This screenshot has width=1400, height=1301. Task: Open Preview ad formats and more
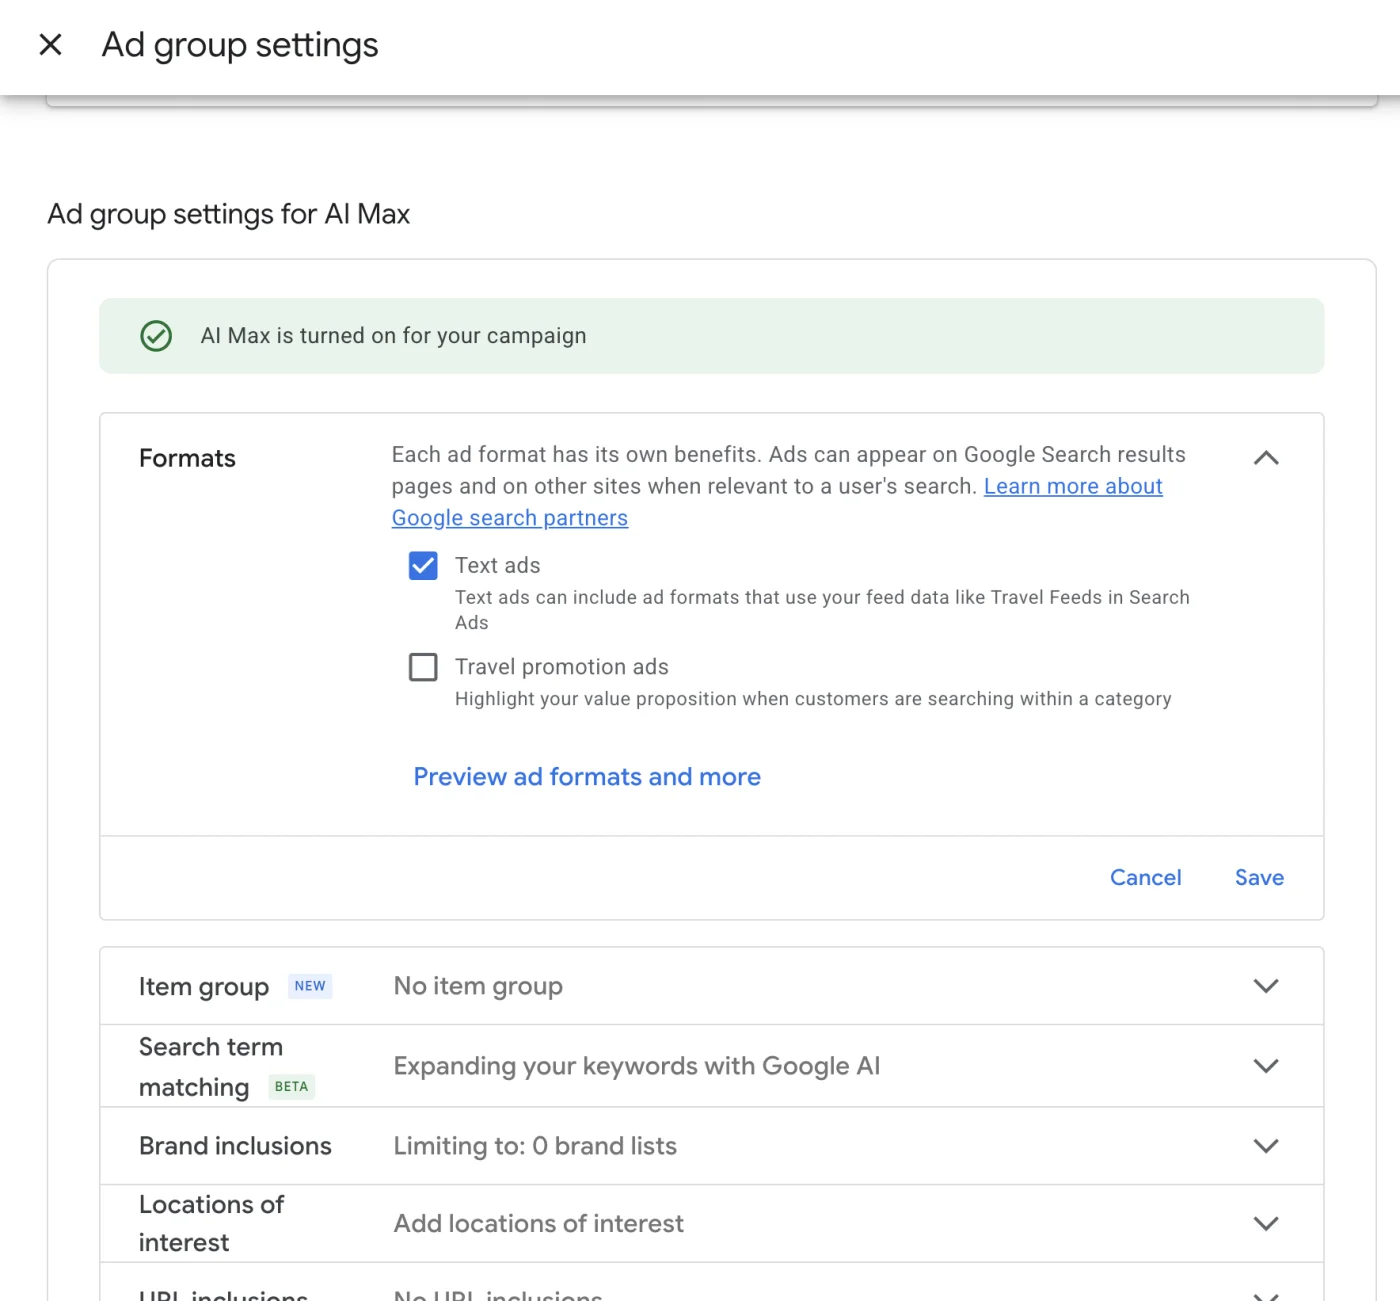[x=587, y=777]
